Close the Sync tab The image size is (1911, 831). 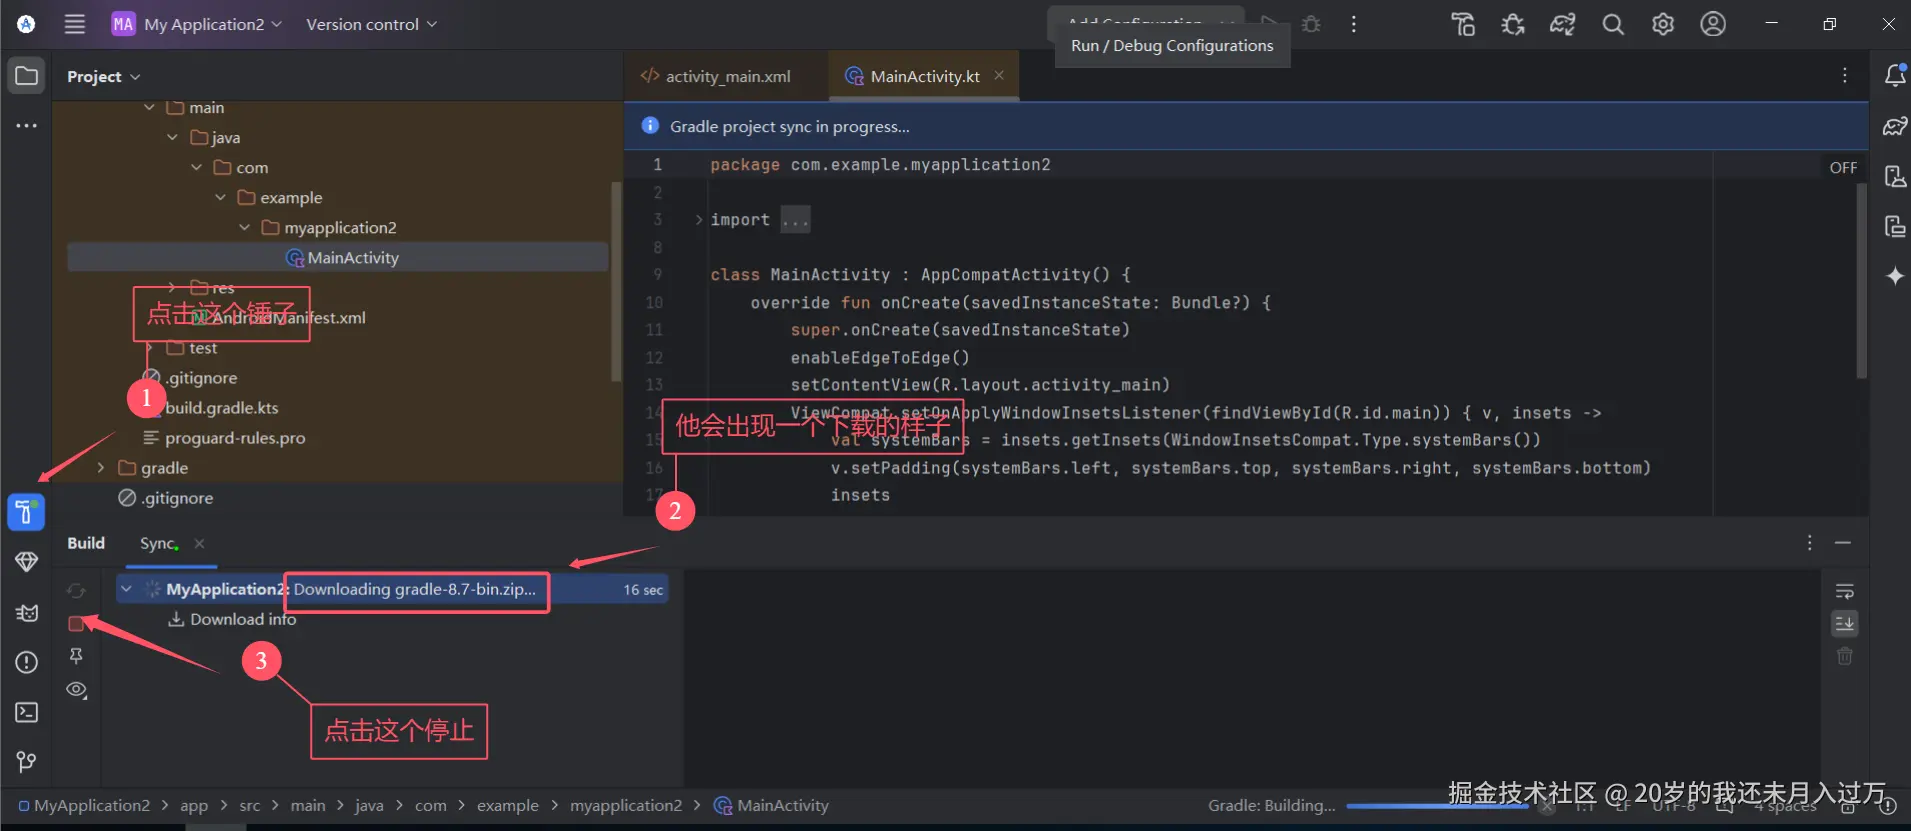click(x=199, y=543)
